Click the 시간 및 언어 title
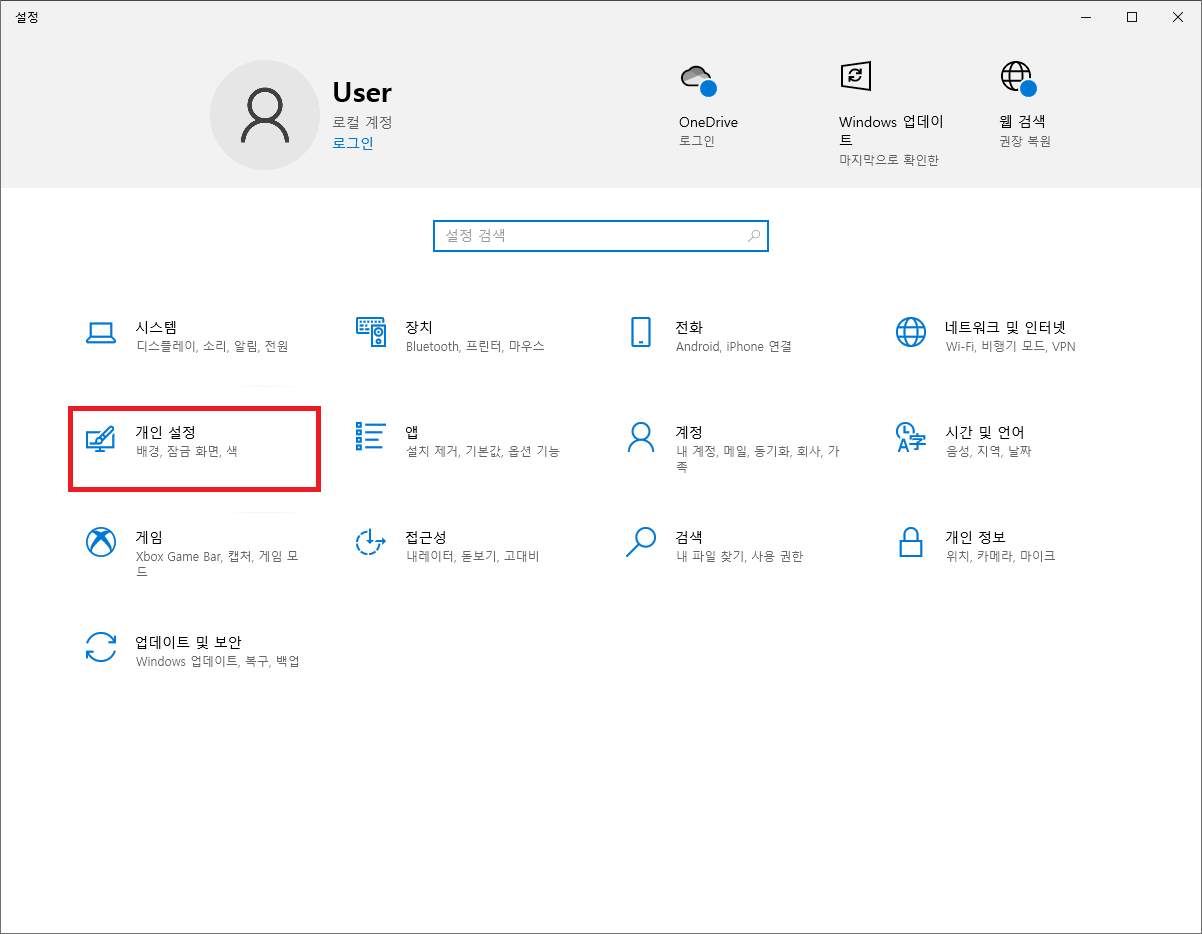This screenshot has width=1202, height=934. click(985, 432)
